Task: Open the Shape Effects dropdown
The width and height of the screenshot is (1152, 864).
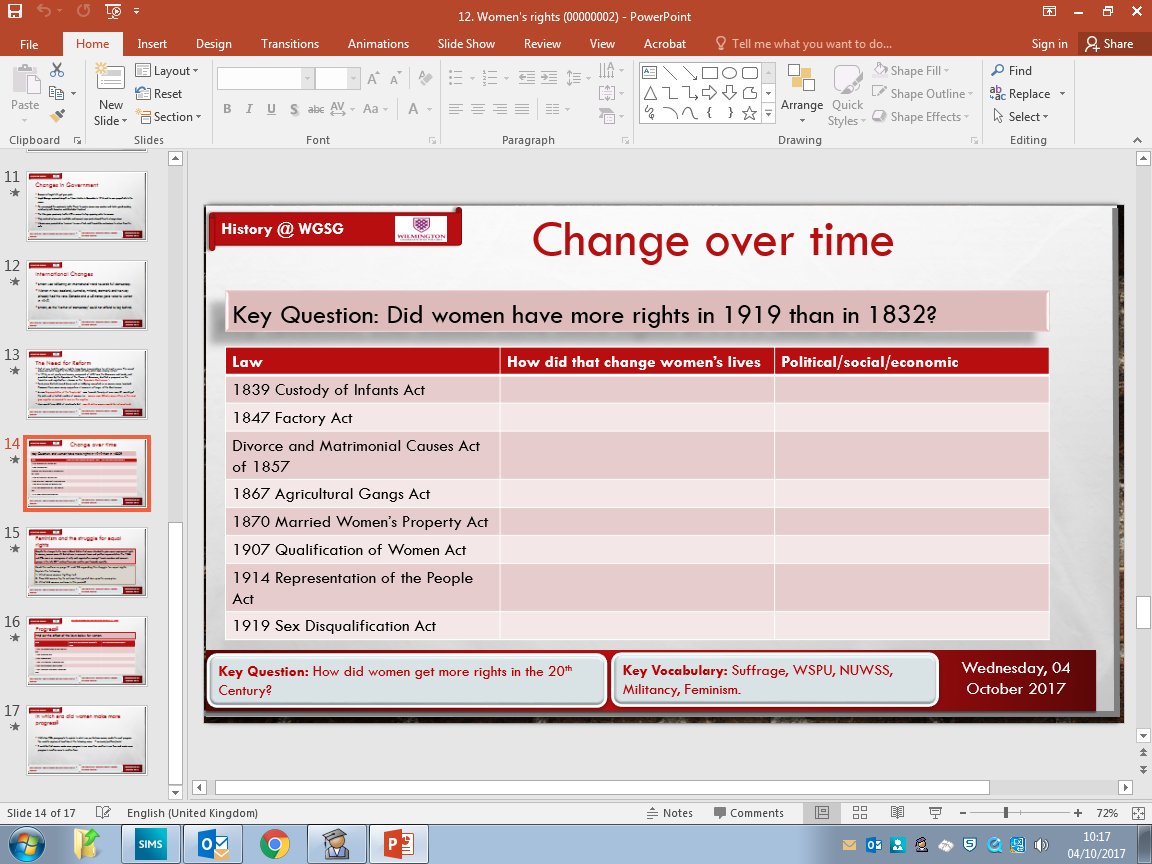Action: (920, 116)
